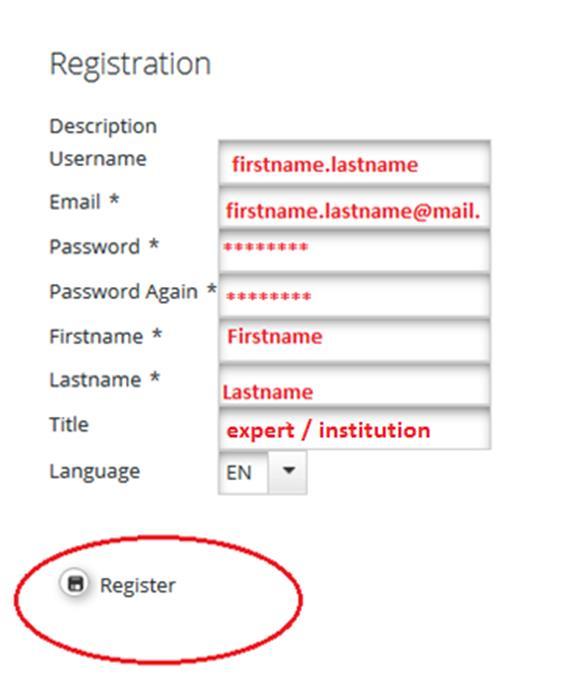Open the Language dropdown arrow
Image resolution: width=579 pixels, height=688 pixels.
pos(288,473)
